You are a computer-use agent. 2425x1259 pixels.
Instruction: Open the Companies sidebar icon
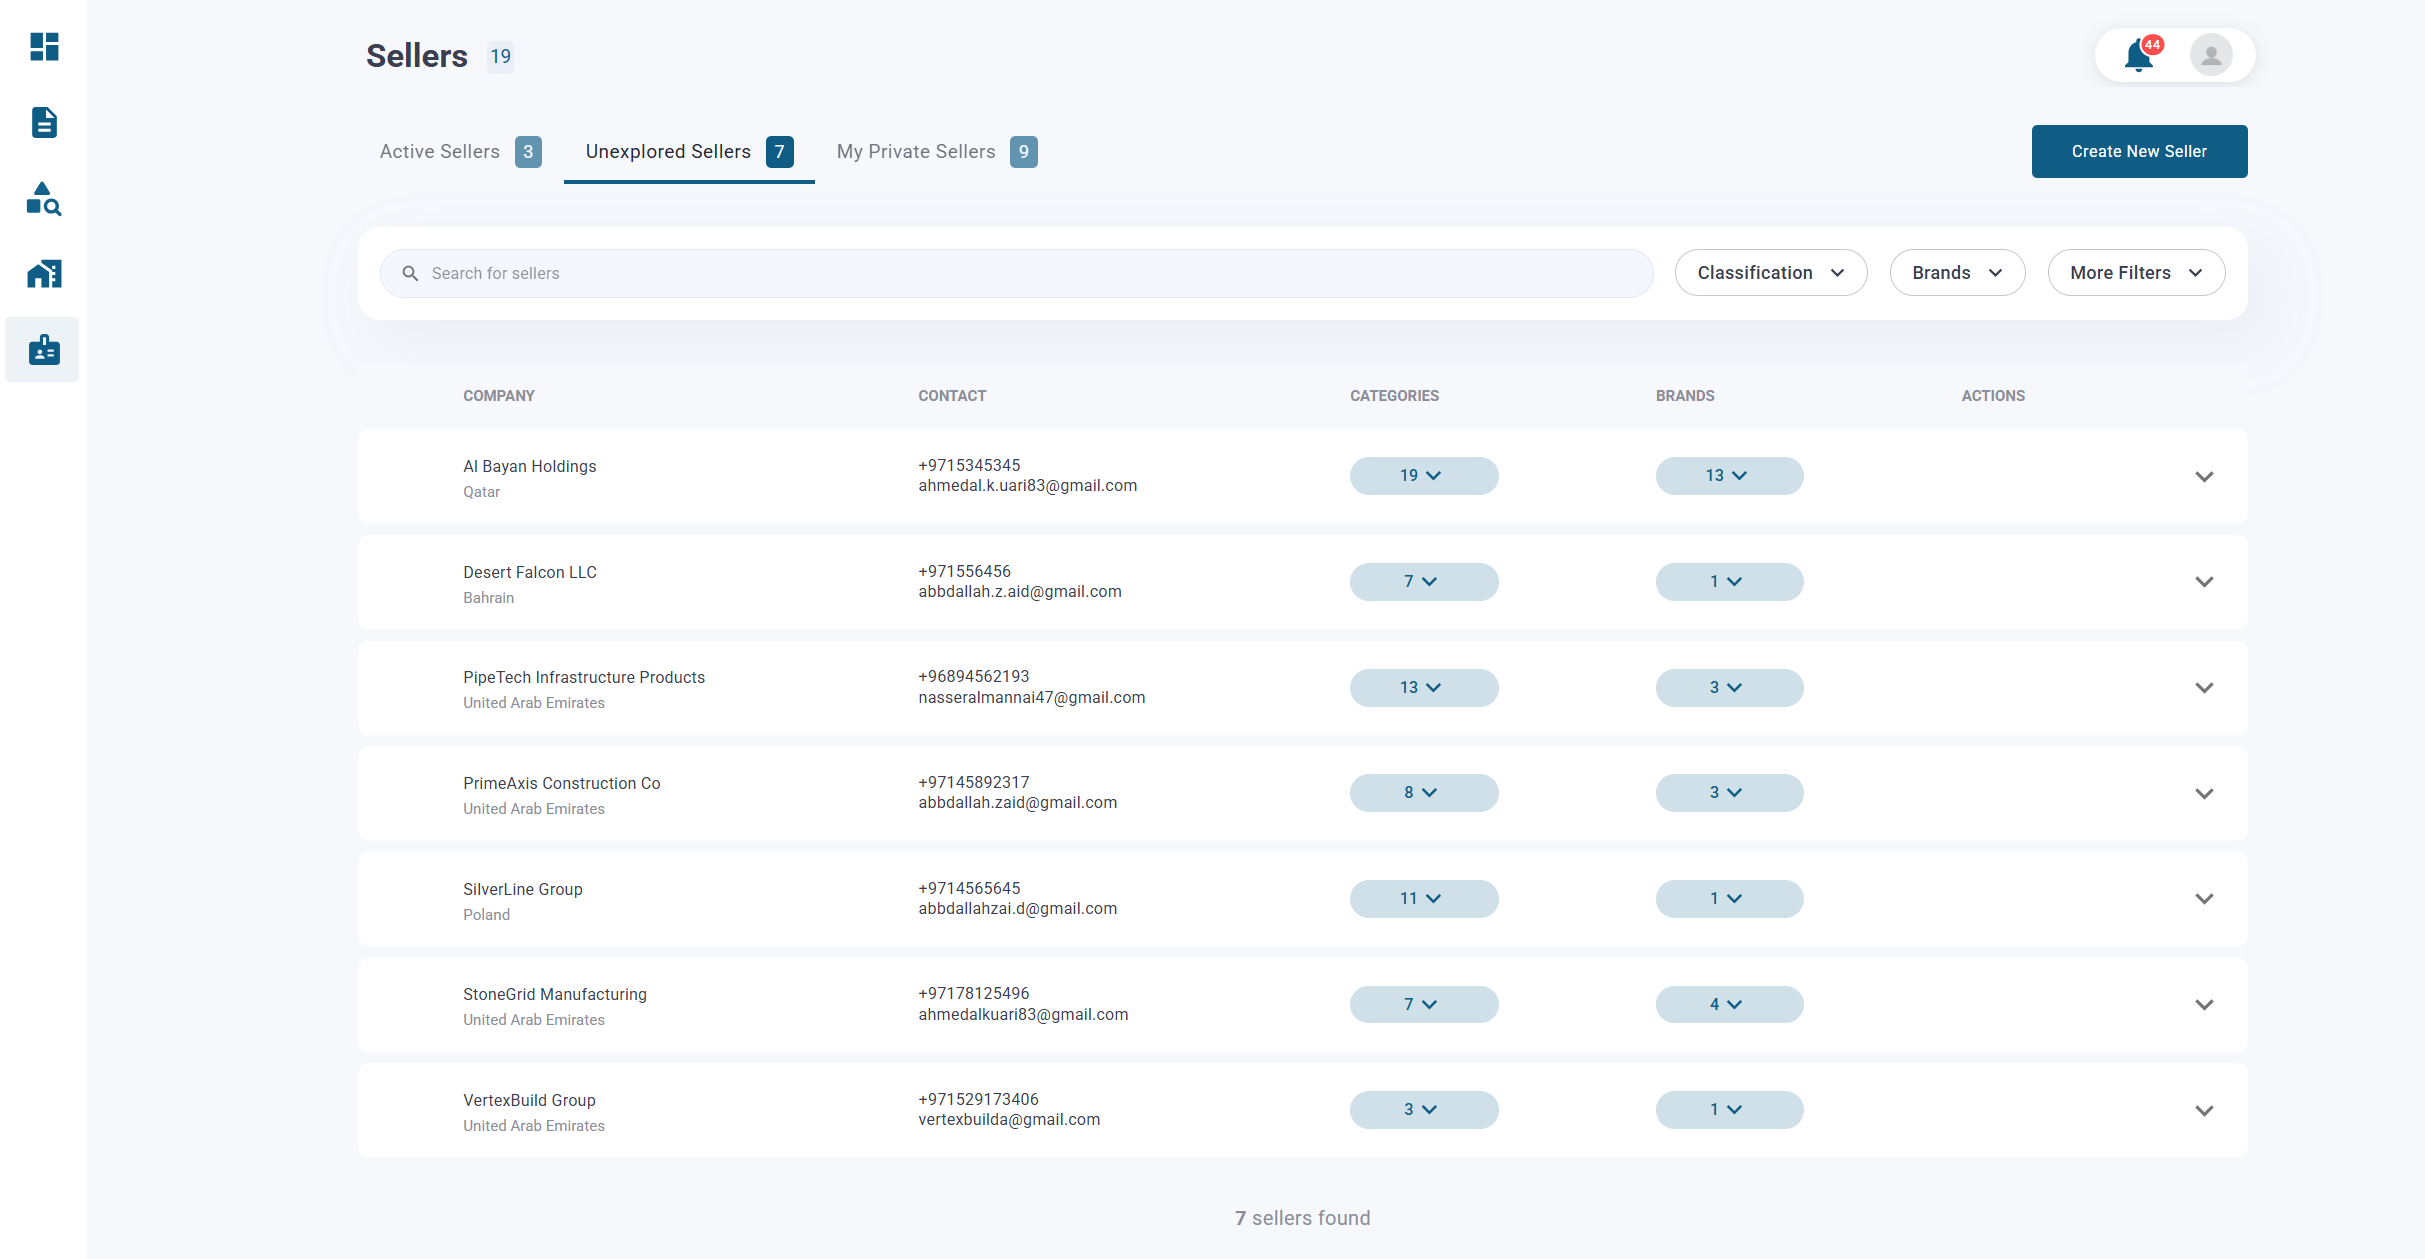[42, 273]
